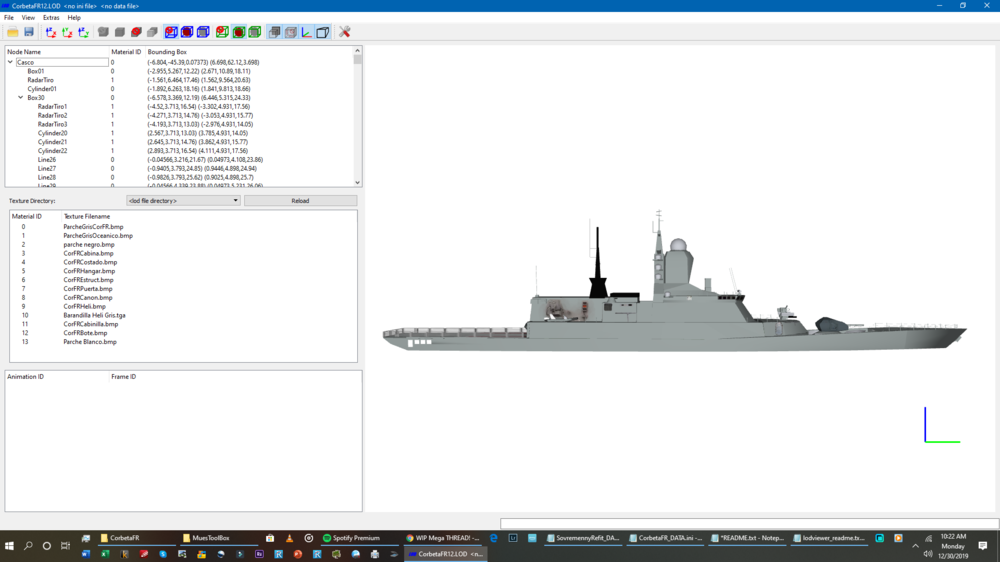Image resolution: width=1000 pixels, height=562 pixels.
Task: Select the Z-Y axis view icon
Action: tap(84, 32)
